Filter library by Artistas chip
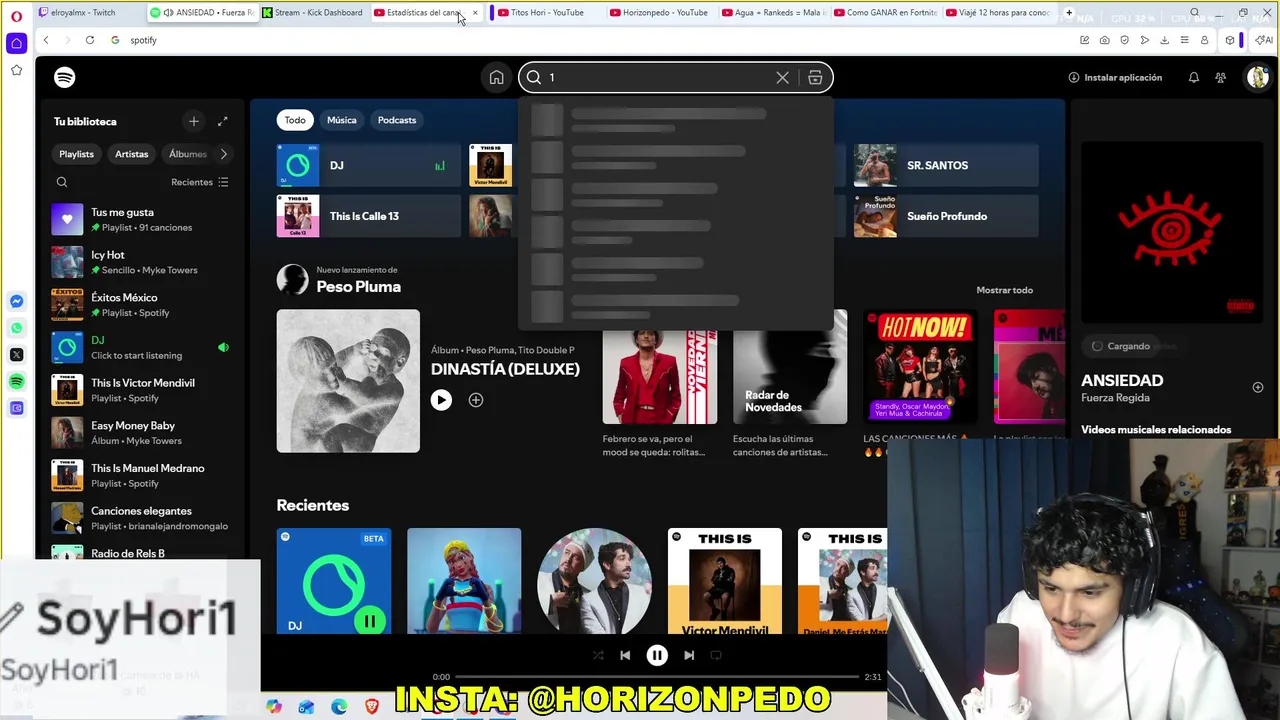This screenshot has height=720, width=1280. (131, 154)
